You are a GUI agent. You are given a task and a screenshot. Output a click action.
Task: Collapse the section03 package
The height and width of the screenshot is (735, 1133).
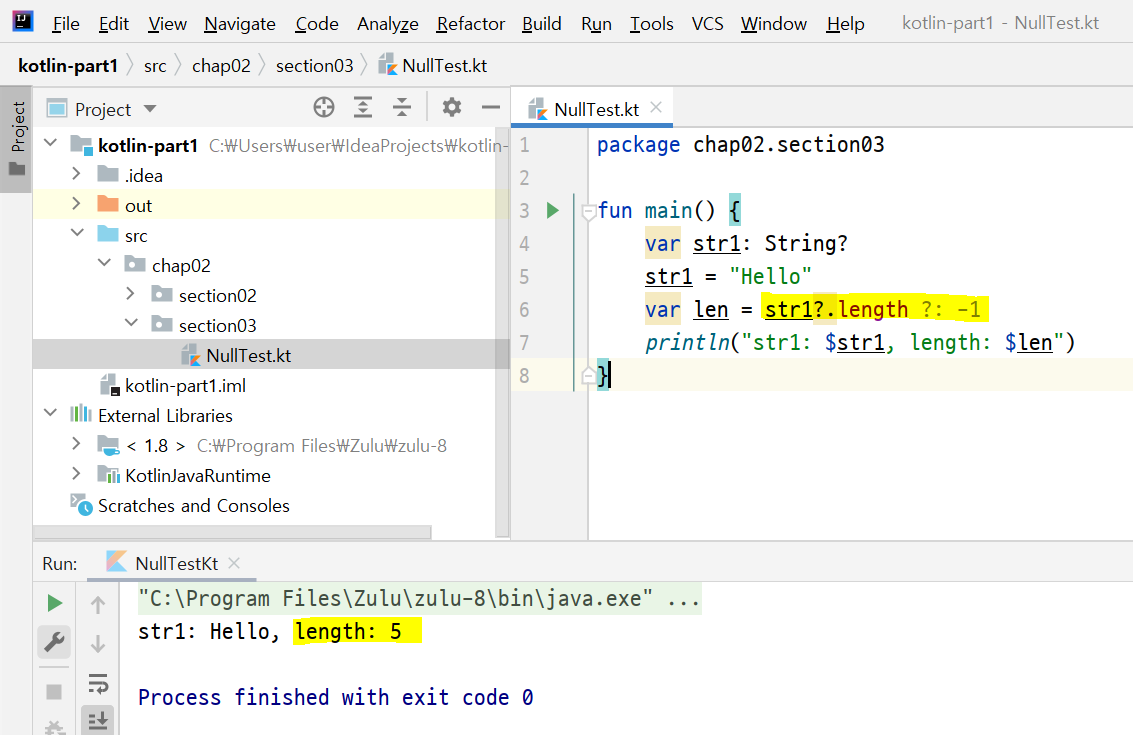click(x=132, y=323)
